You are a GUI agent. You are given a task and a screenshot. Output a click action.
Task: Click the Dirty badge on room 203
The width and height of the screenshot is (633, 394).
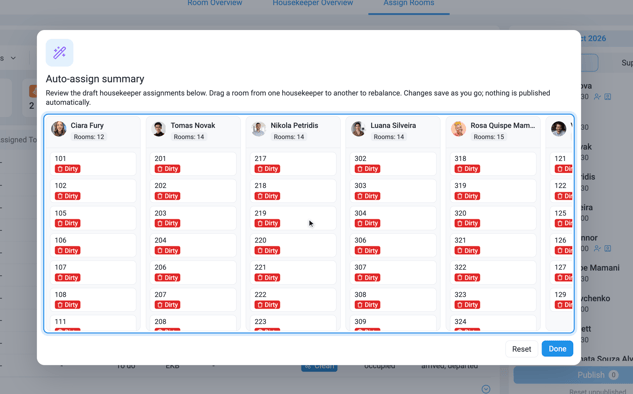point(168,223)
